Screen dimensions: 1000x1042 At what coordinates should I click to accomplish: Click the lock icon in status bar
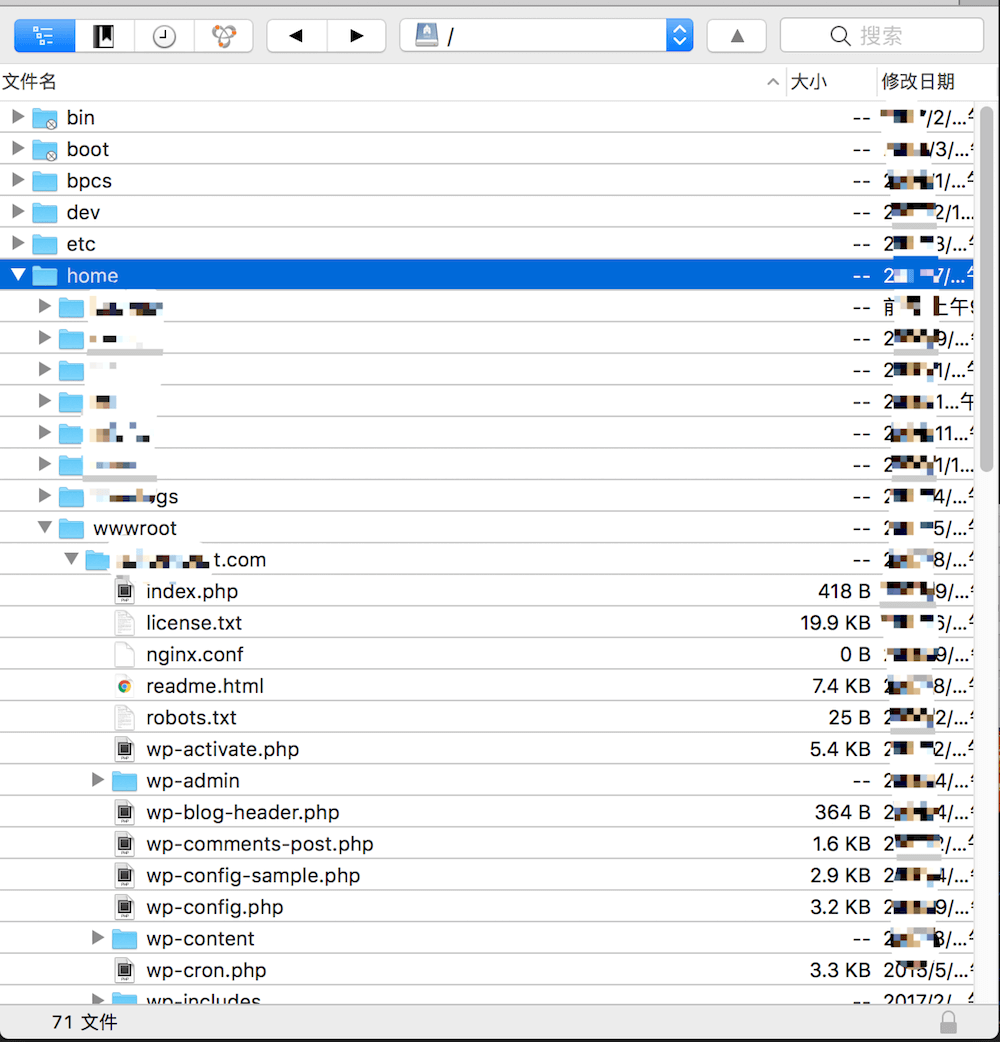948,1022
